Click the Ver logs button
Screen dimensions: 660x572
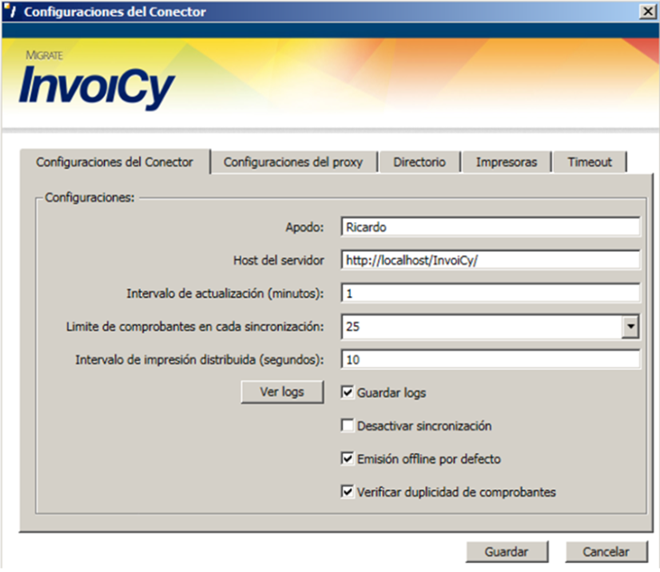(282, 392)
